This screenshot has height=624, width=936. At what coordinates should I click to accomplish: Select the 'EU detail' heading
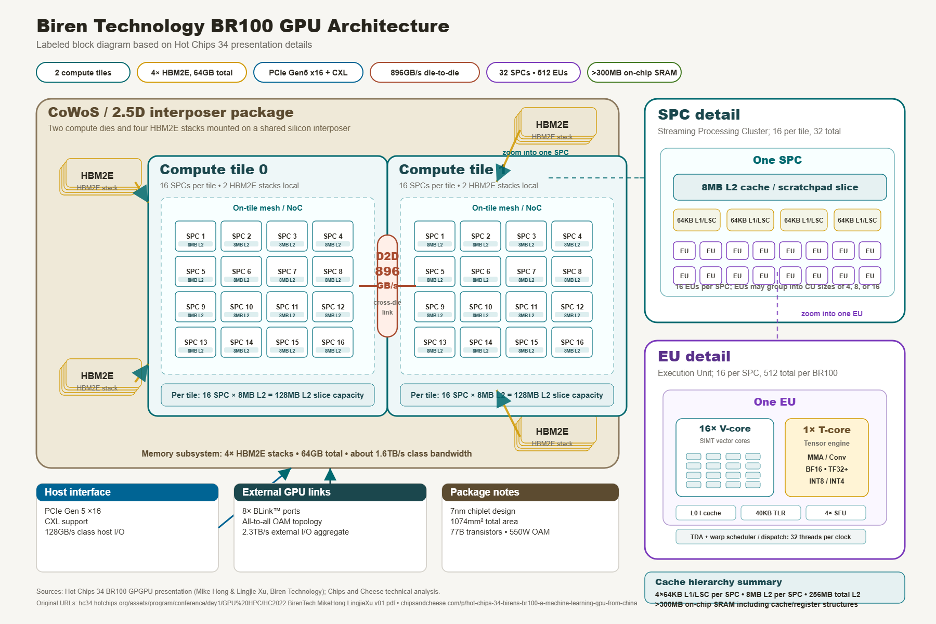694,356
